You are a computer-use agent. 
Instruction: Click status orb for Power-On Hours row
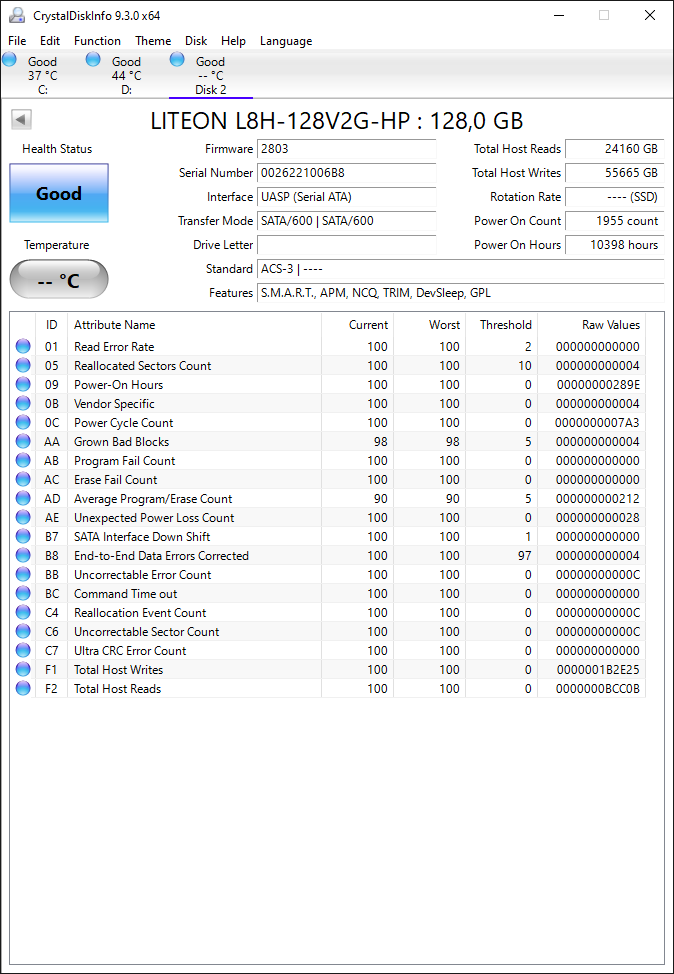tap(23, 385)
